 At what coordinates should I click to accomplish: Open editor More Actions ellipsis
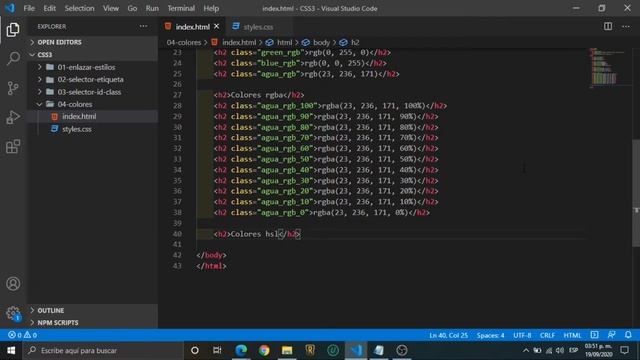pos(626,27)
